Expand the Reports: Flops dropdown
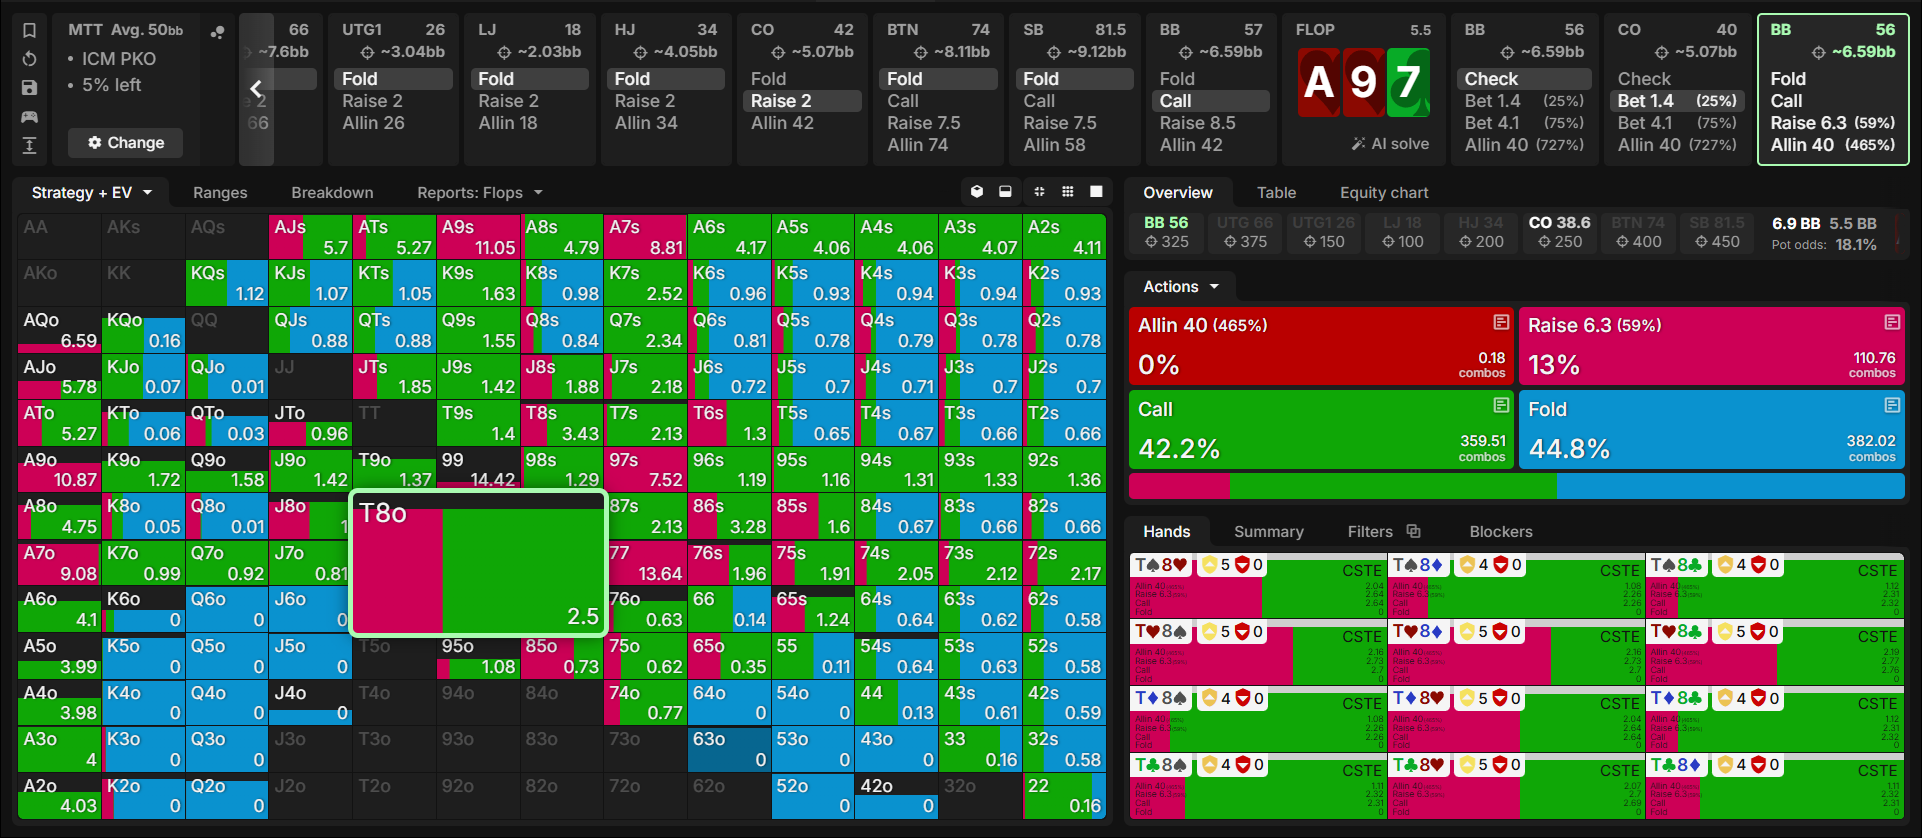 click(x=480, y=193)
